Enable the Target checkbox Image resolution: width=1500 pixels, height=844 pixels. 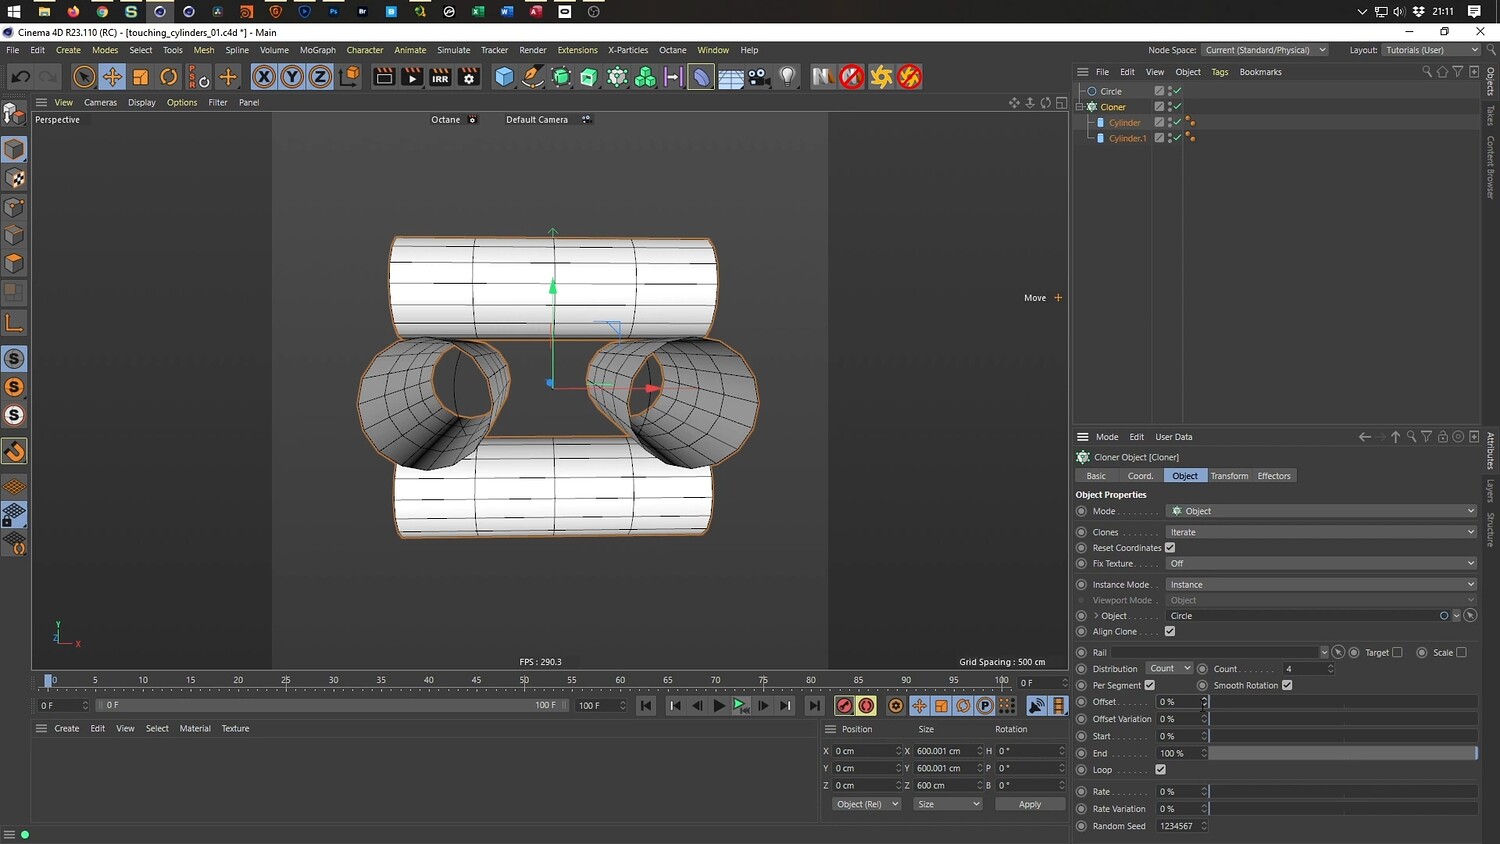[1397, 653]
